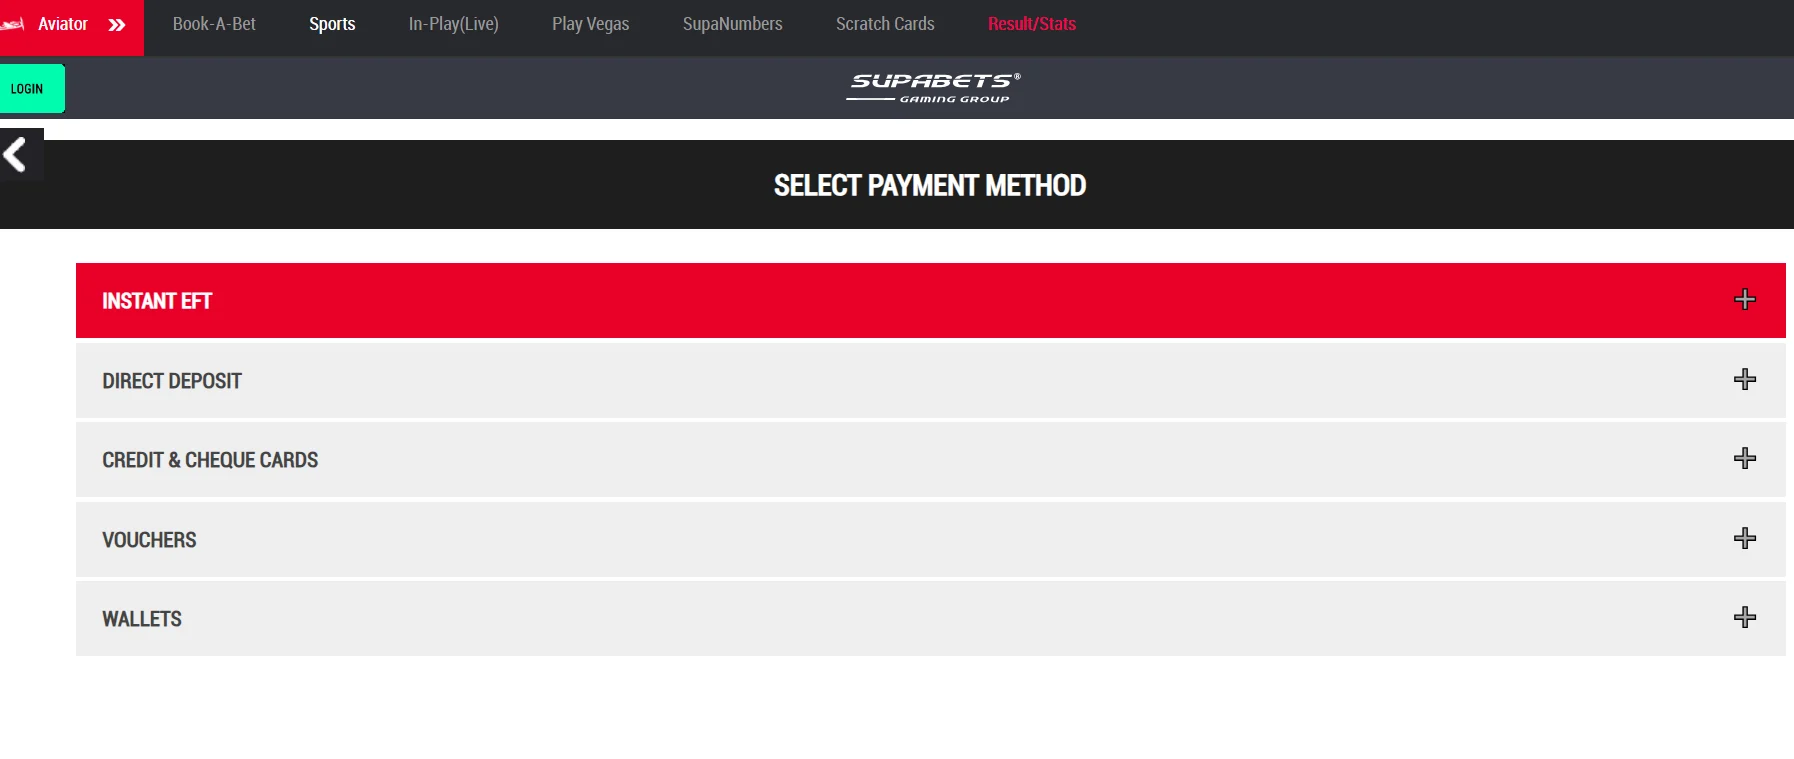Click the double-chevron next to Aviator
Viewport: 1794px width, 759px height.
tap(118, 23)
